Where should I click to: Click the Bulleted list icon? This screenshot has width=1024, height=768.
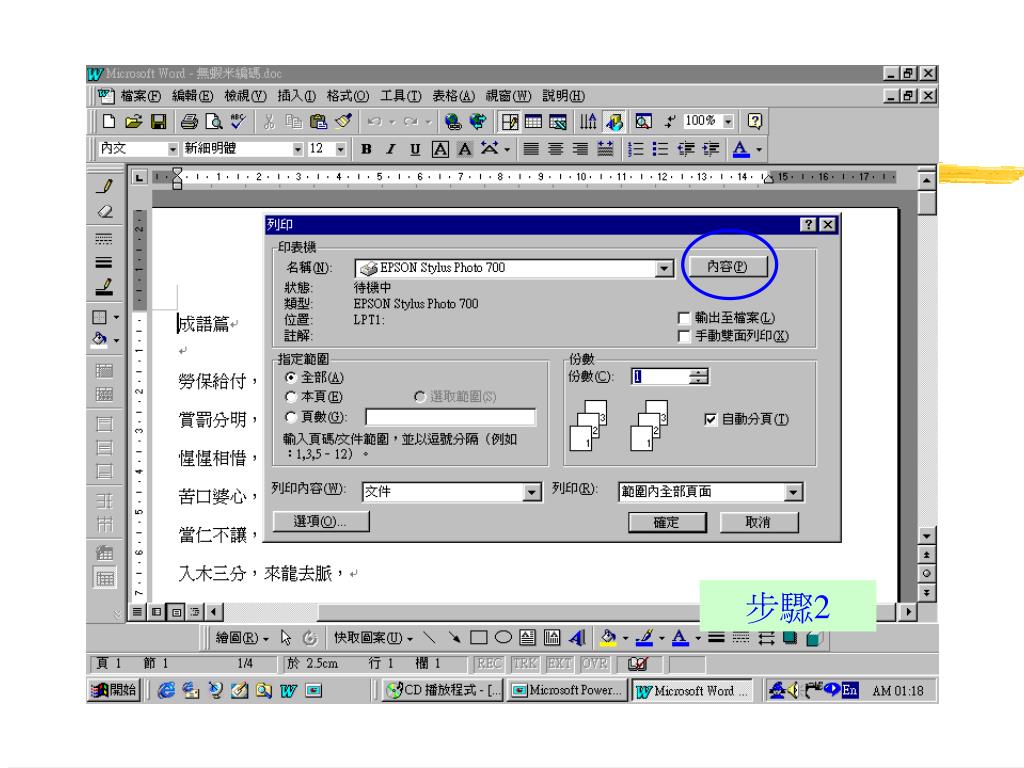click(x=660, y=150)
